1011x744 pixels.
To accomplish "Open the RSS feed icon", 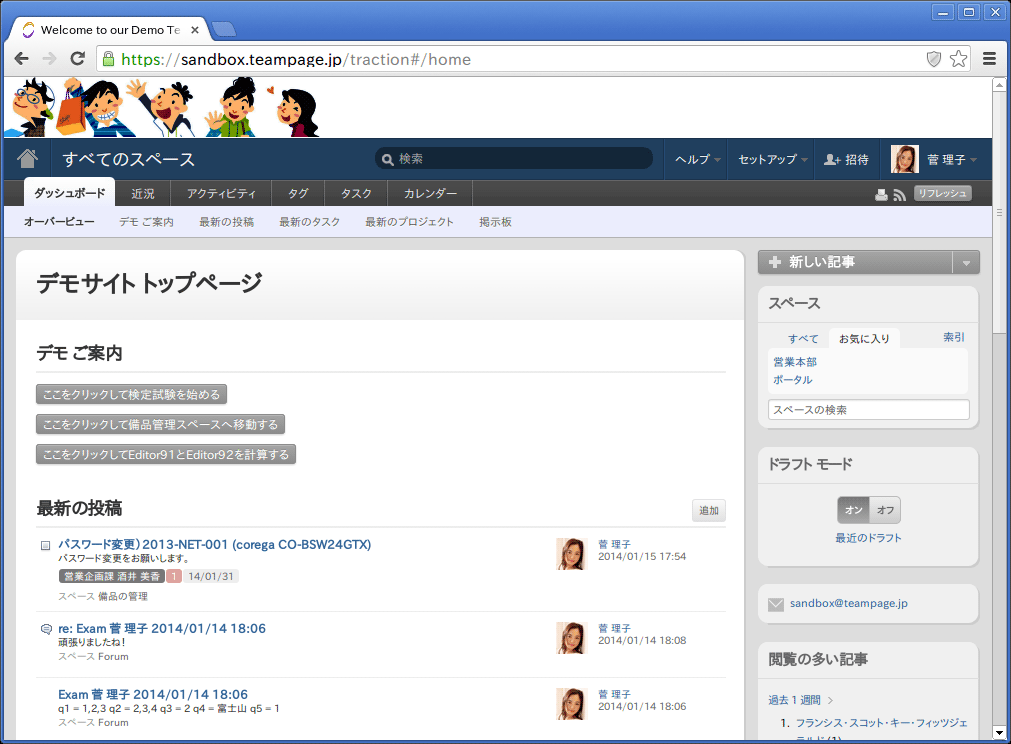I will 899,195.
